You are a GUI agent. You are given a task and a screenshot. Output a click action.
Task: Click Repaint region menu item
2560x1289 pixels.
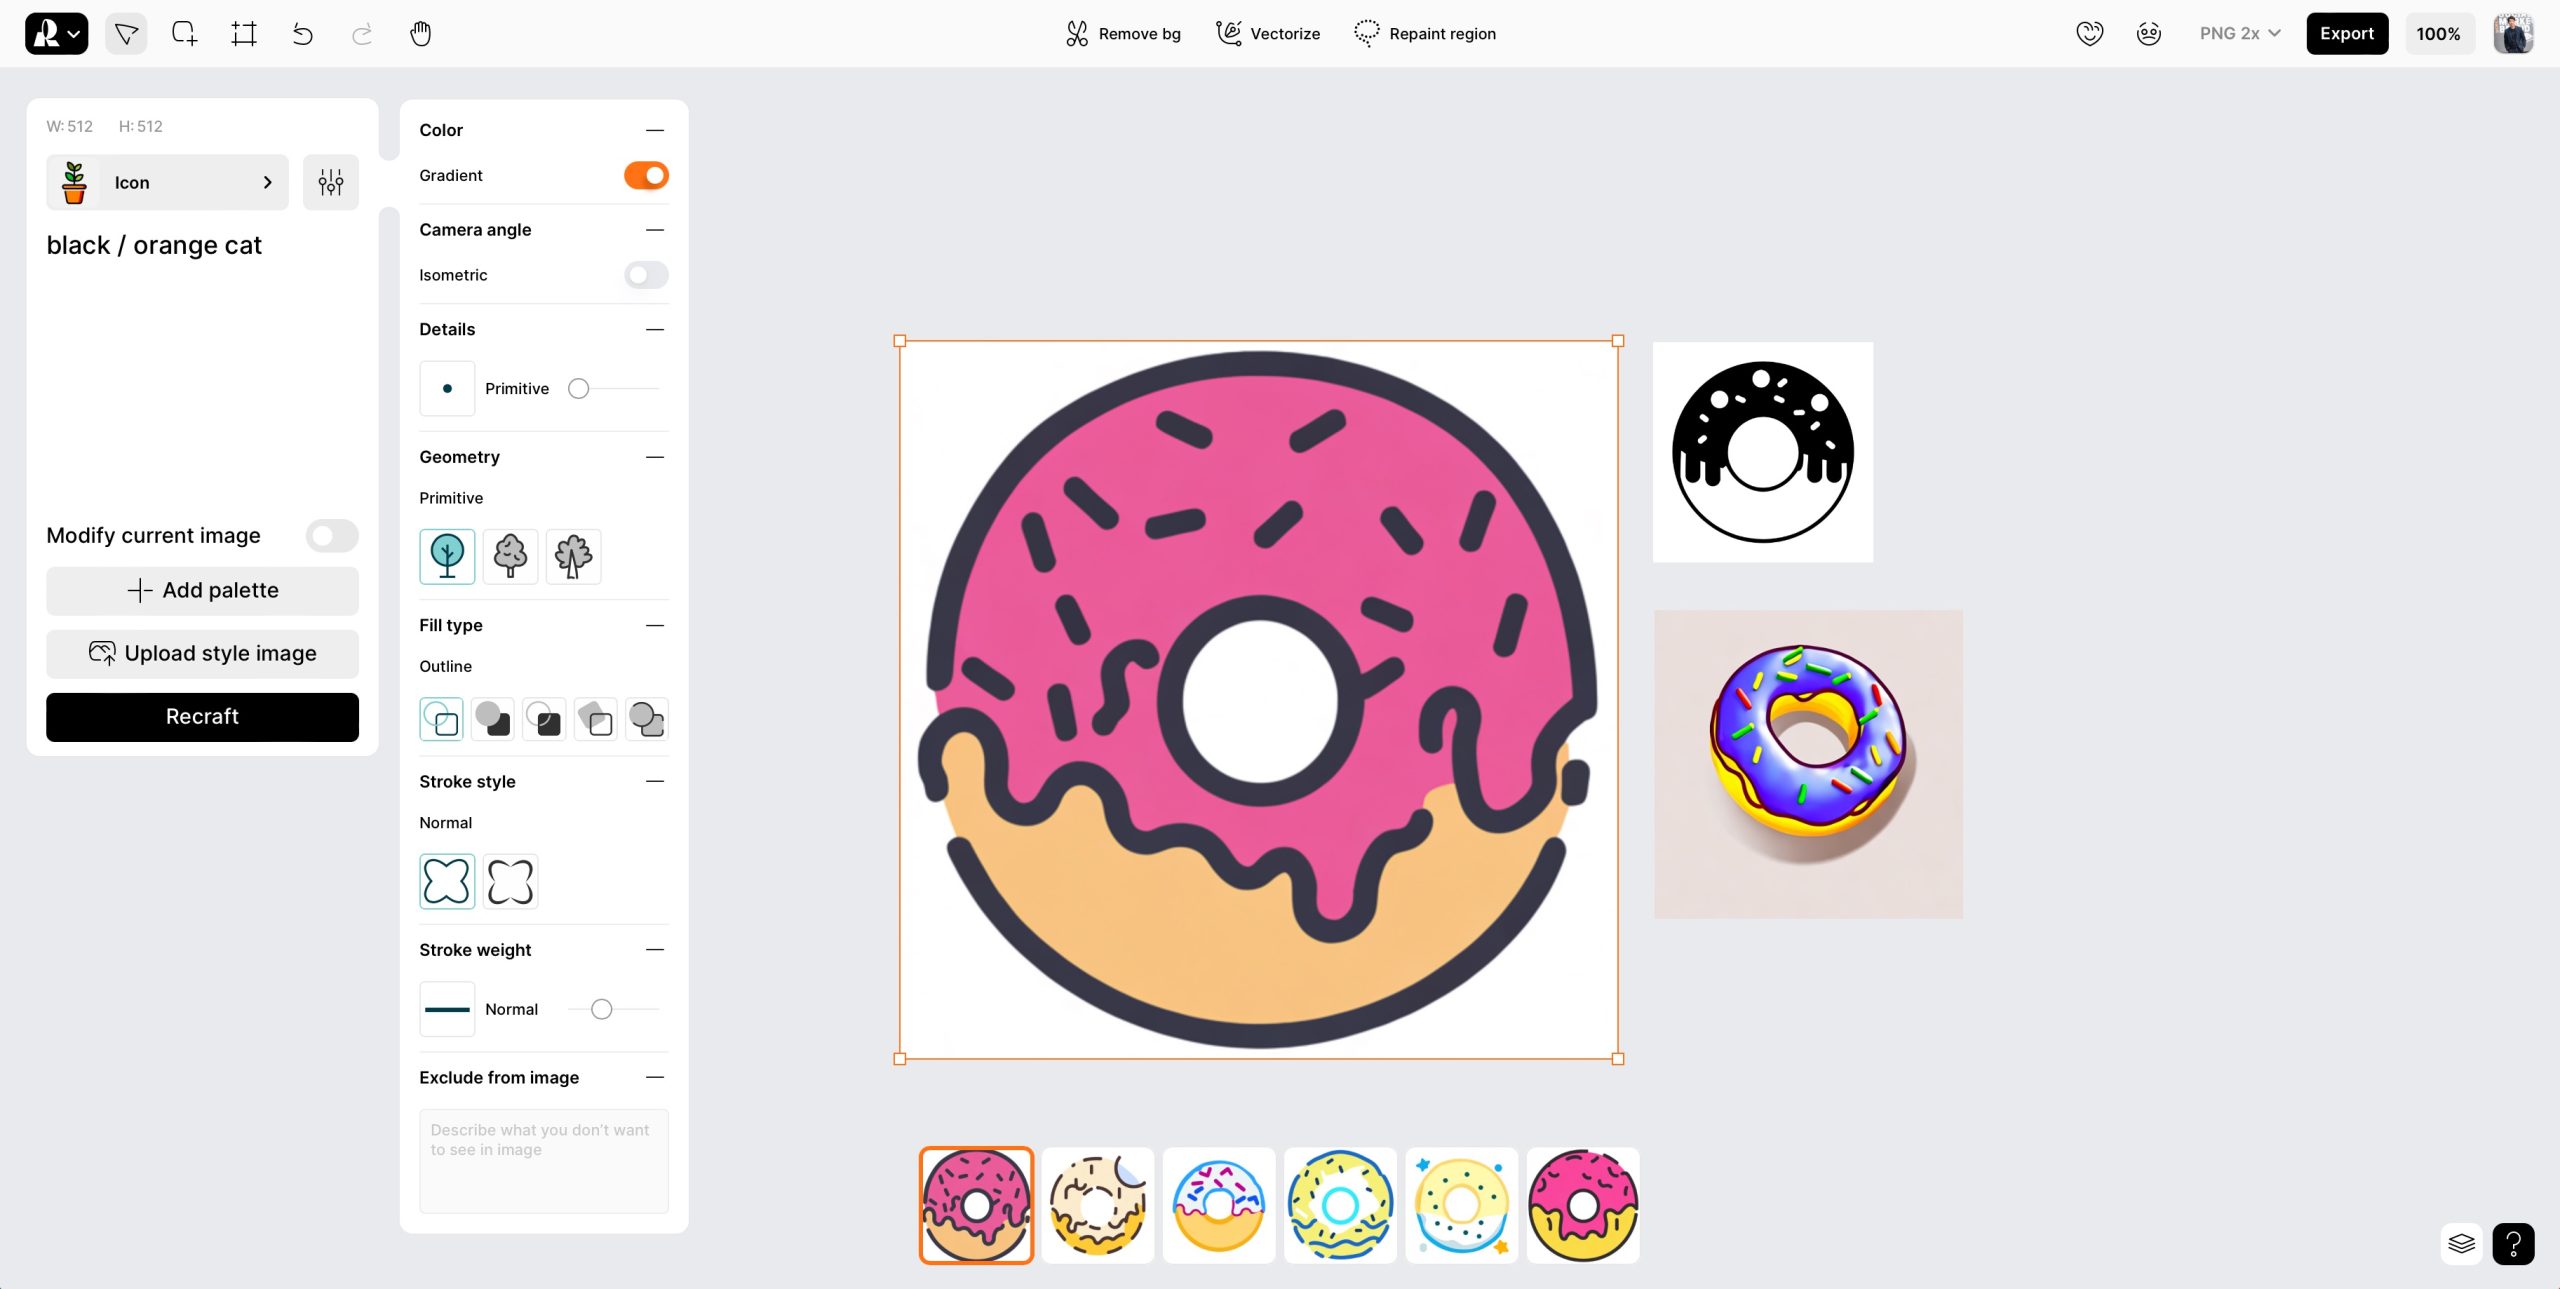1425,34
